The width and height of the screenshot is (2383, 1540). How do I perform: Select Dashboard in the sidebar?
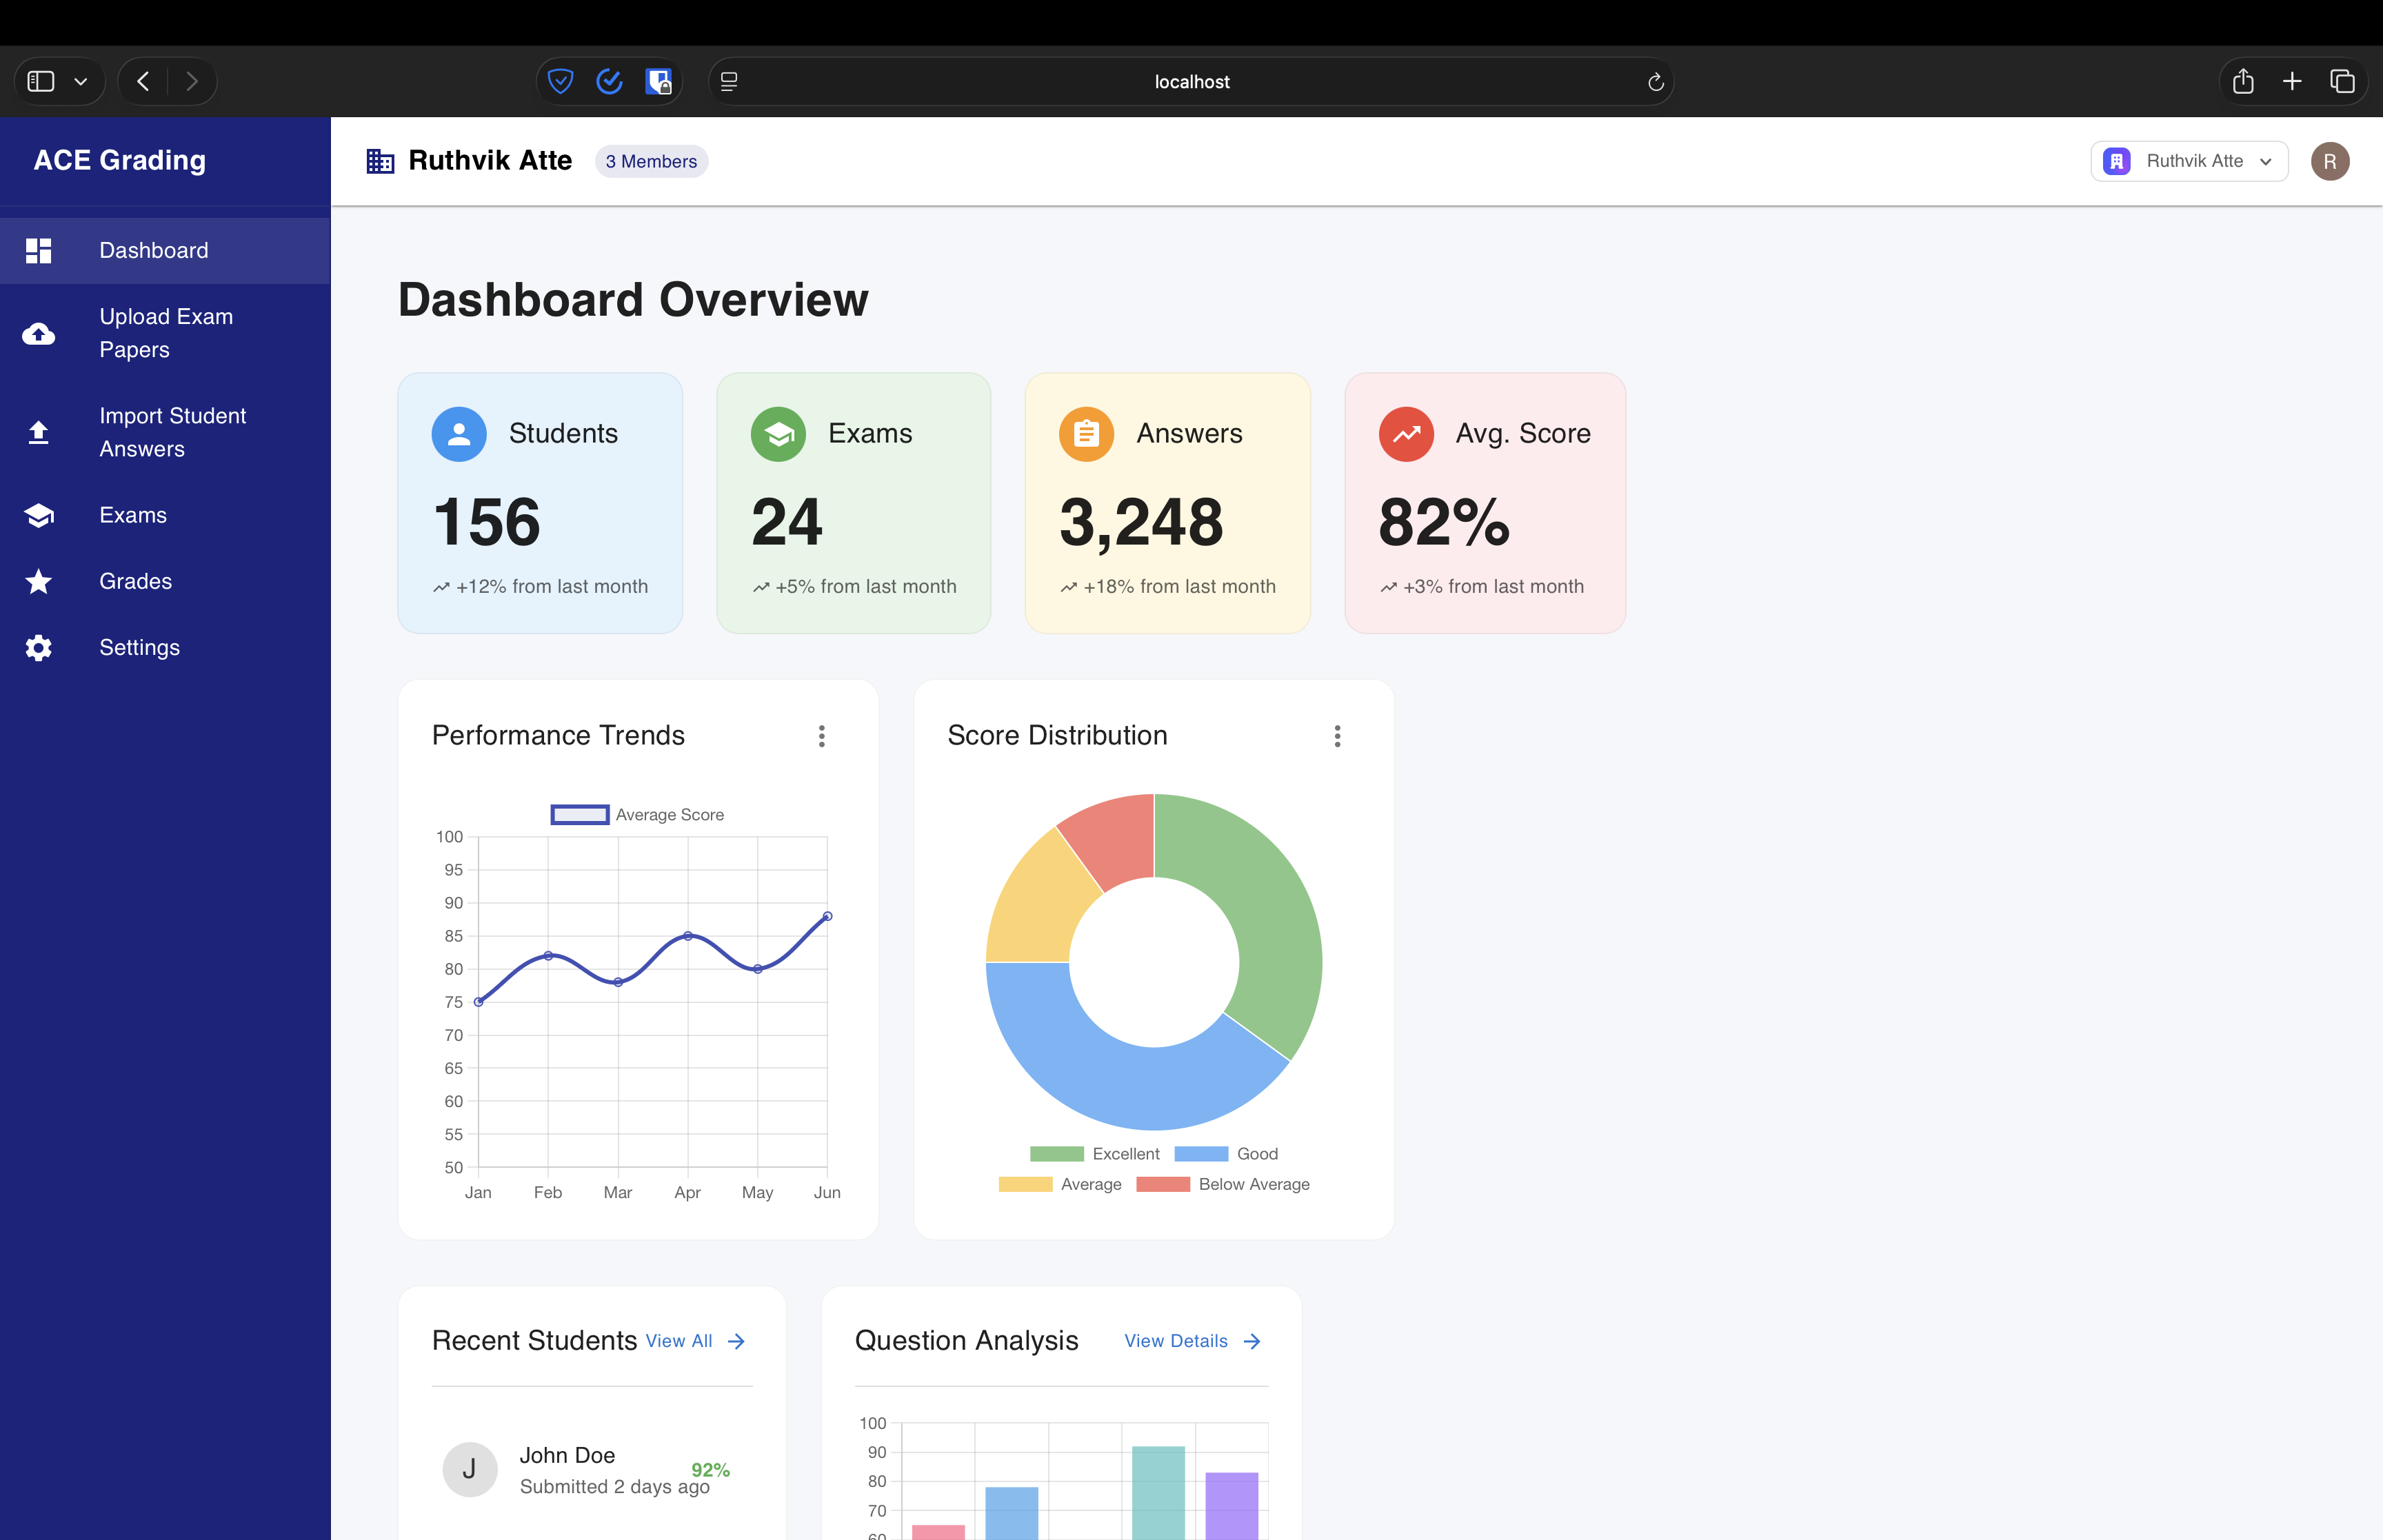(x=154, y=250)
